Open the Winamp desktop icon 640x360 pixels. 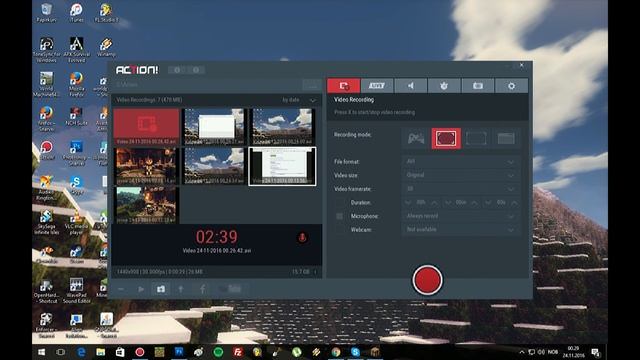106,47
